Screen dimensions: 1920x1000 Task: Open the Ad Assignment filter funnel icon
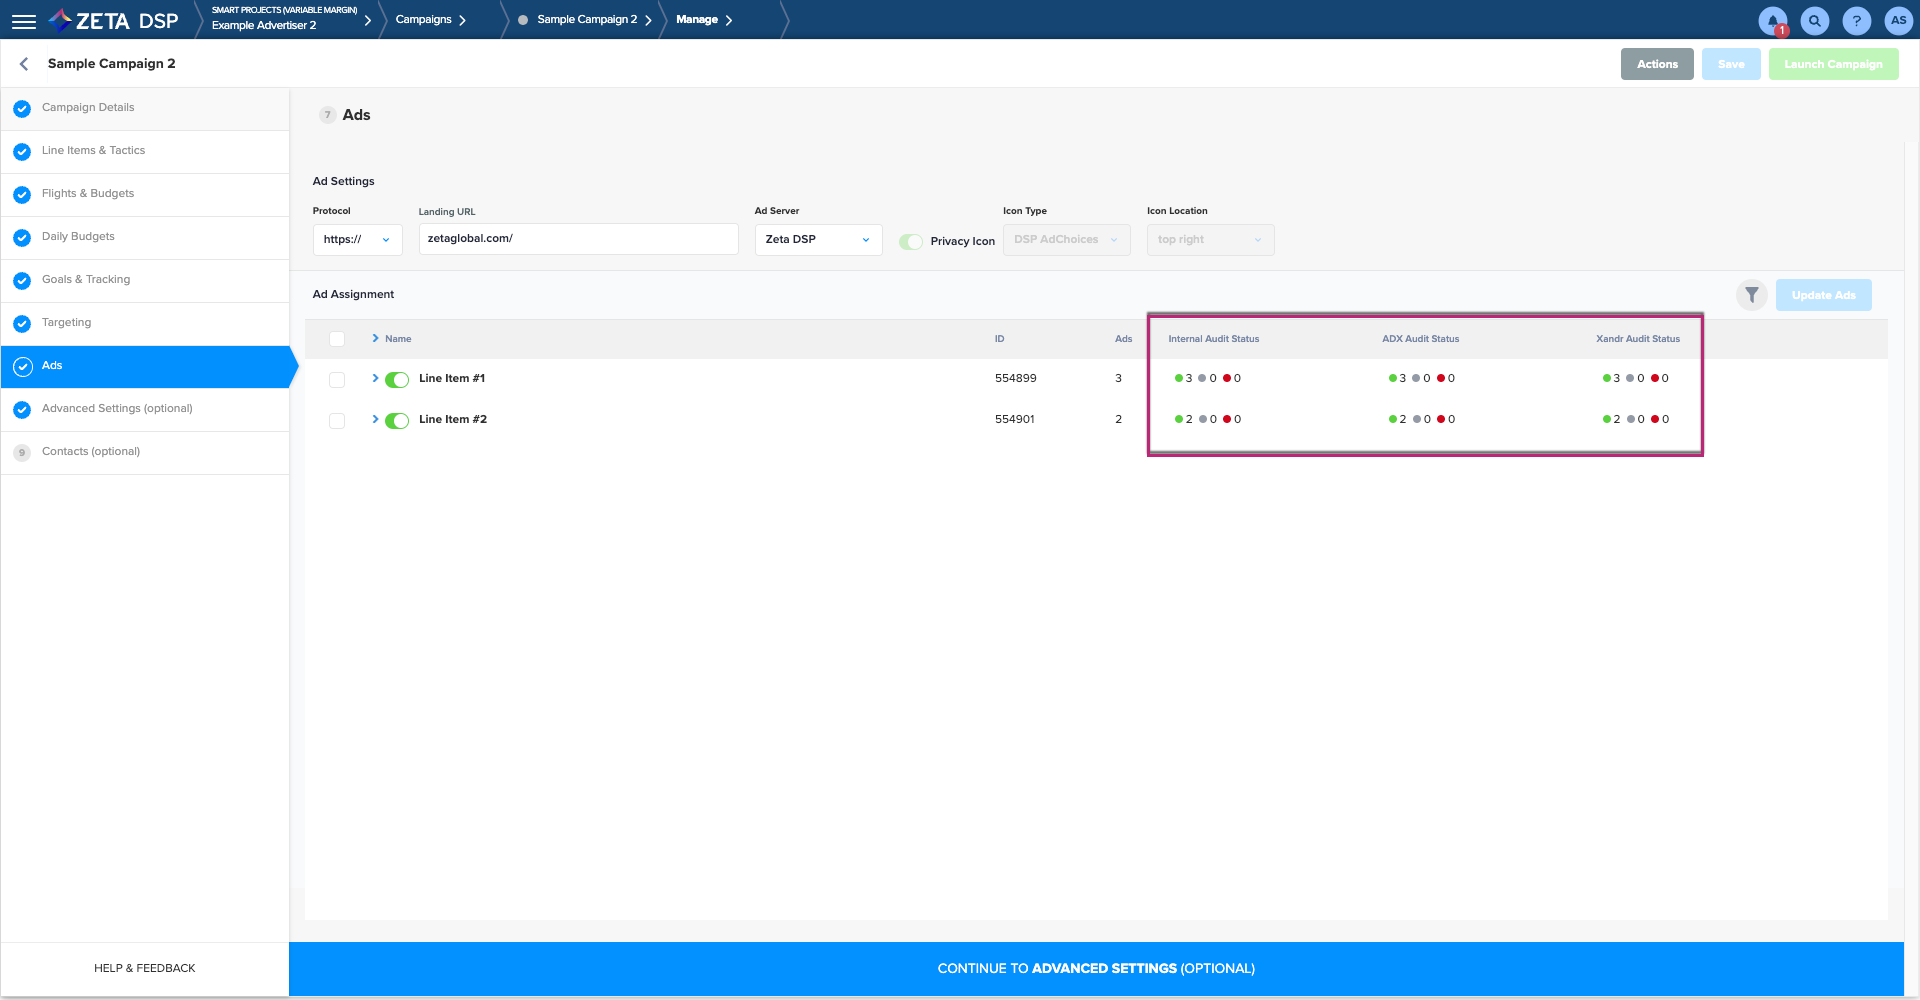[x=1751, y=295]
